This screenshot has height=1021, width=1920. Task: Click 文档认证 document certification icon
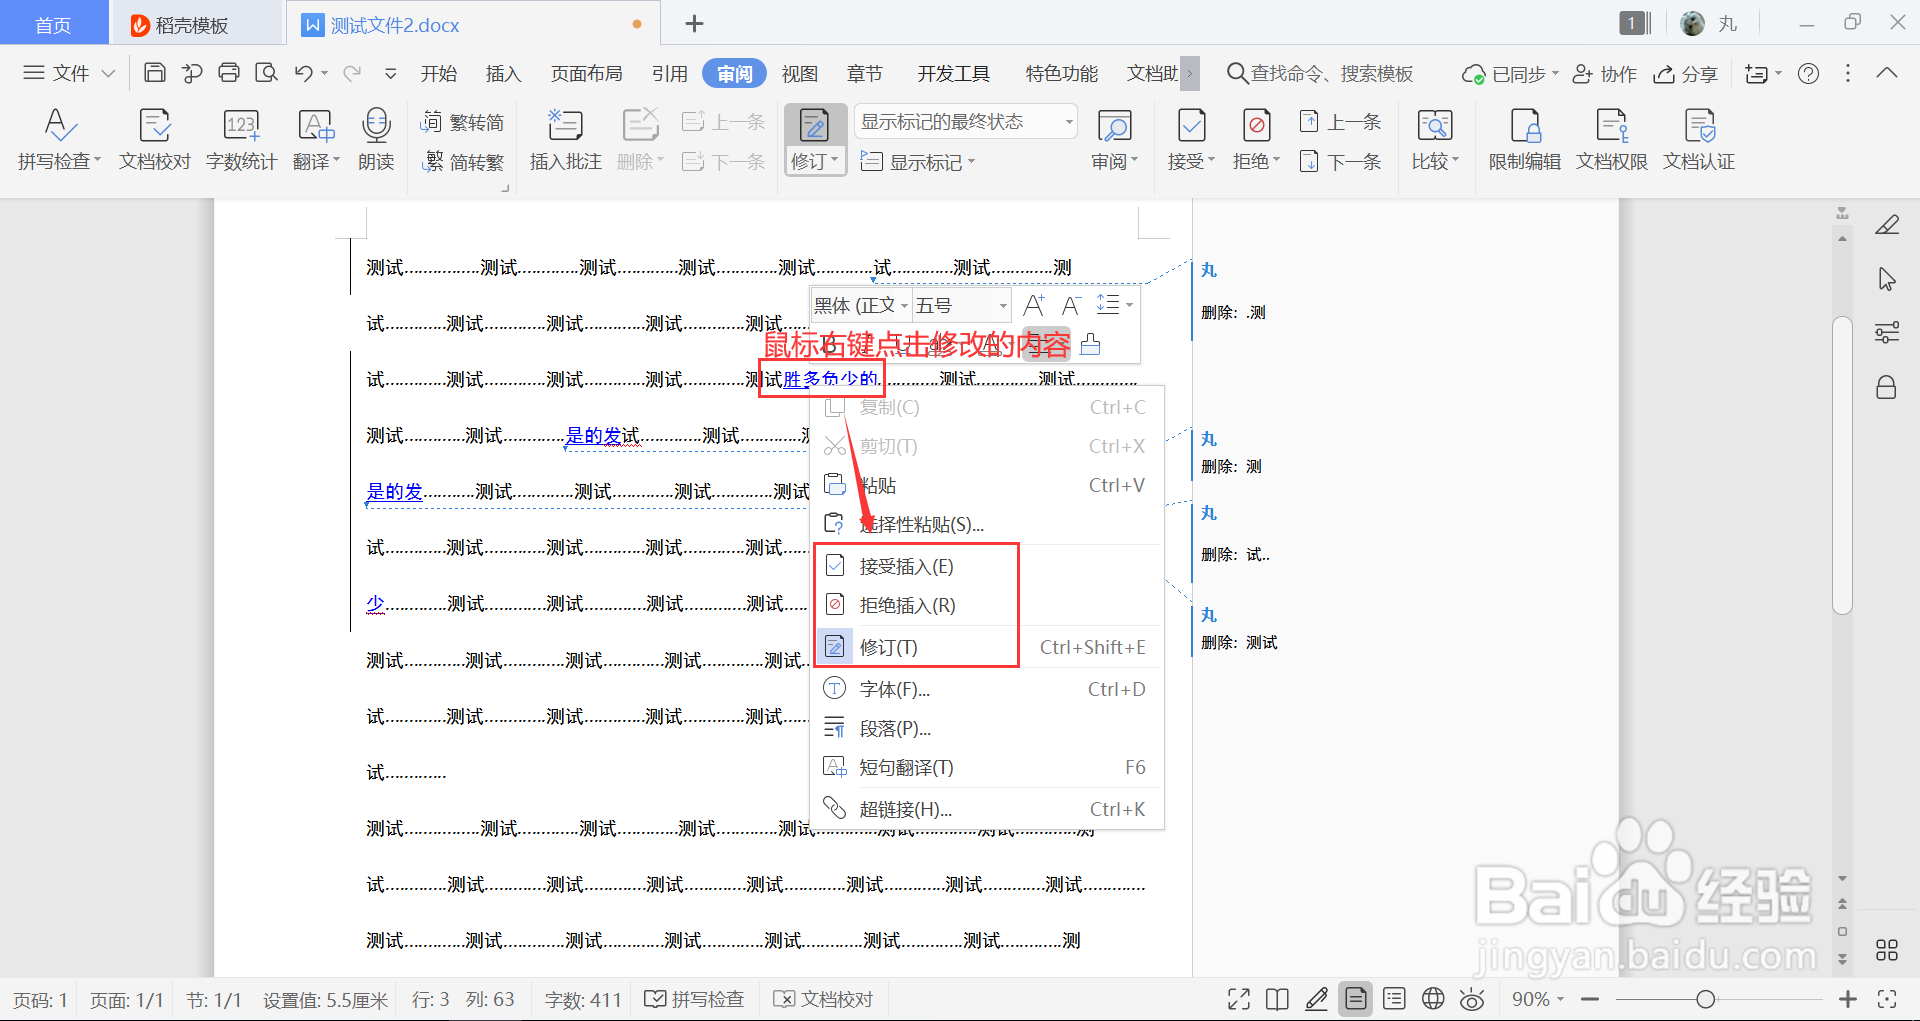coord(1698,139)
